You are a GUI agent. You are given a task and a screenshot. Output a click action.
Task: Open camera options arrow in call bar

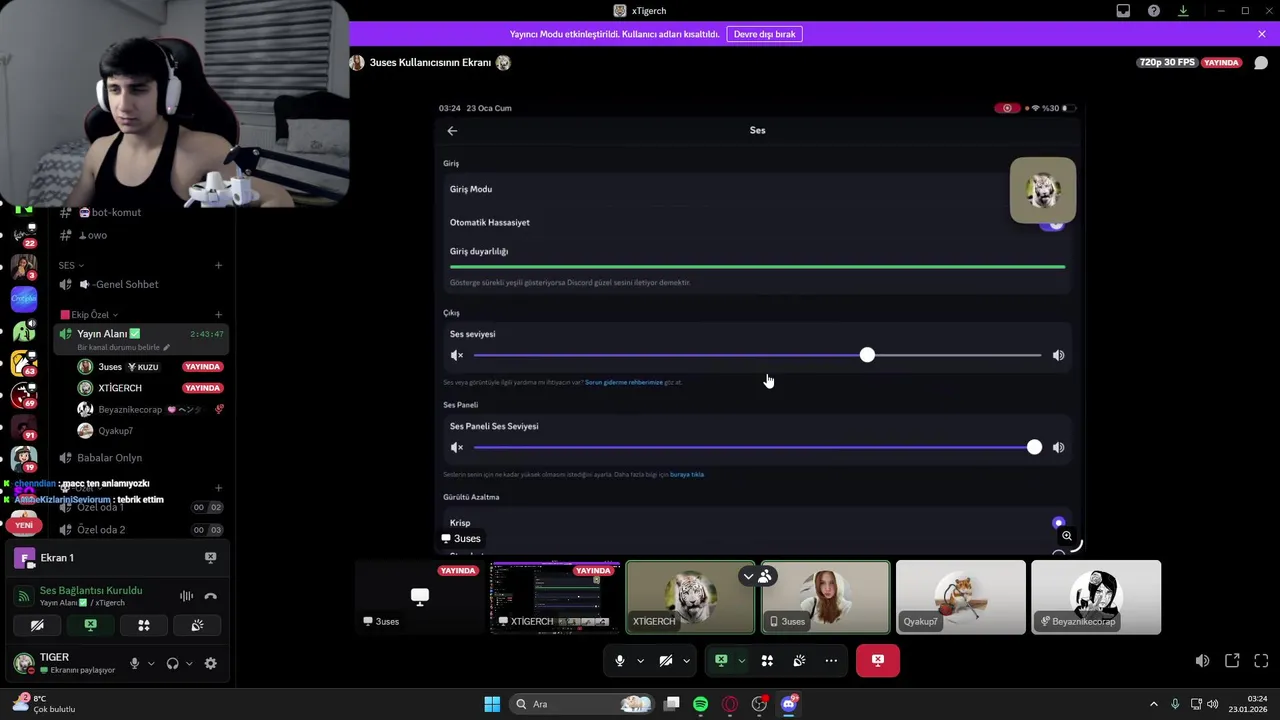pyautogui.click(x=686, y=660)
